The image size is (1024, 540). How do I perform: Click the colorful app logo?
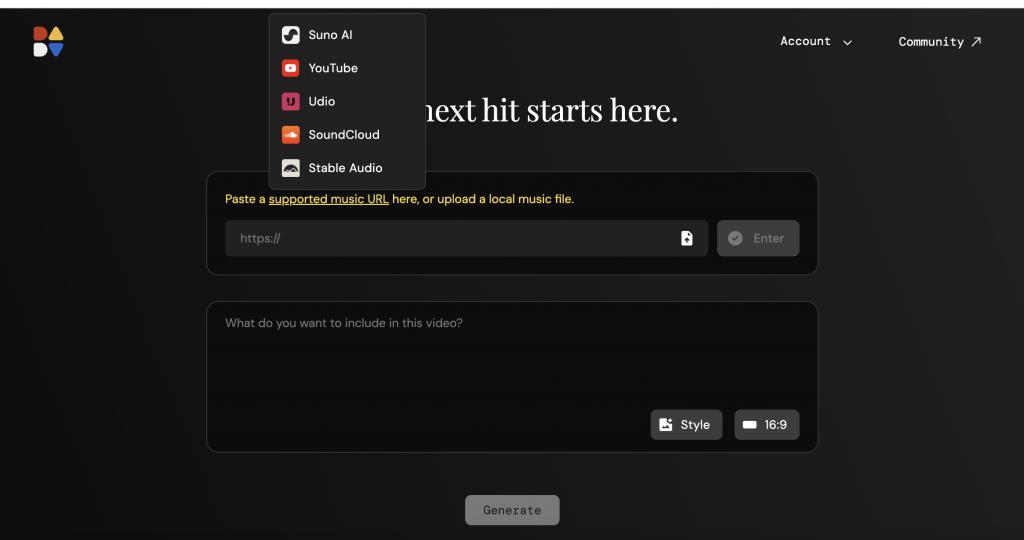[48, 41]
